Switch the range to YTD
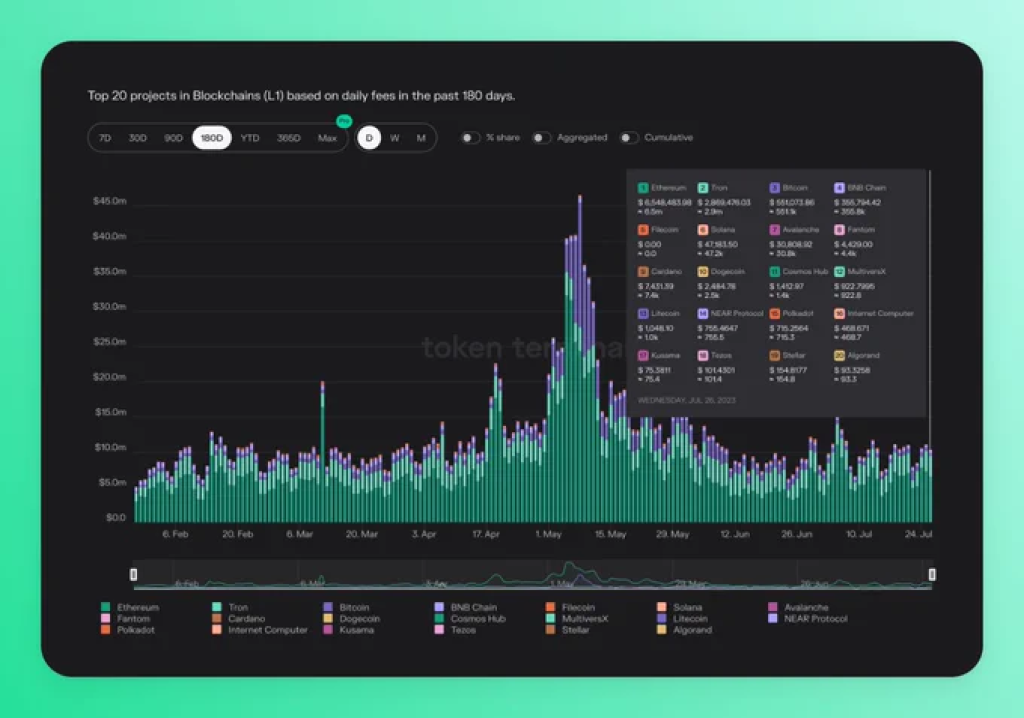Image resolution: width=1024 pixels, height=718 pixels. point(250,138)
